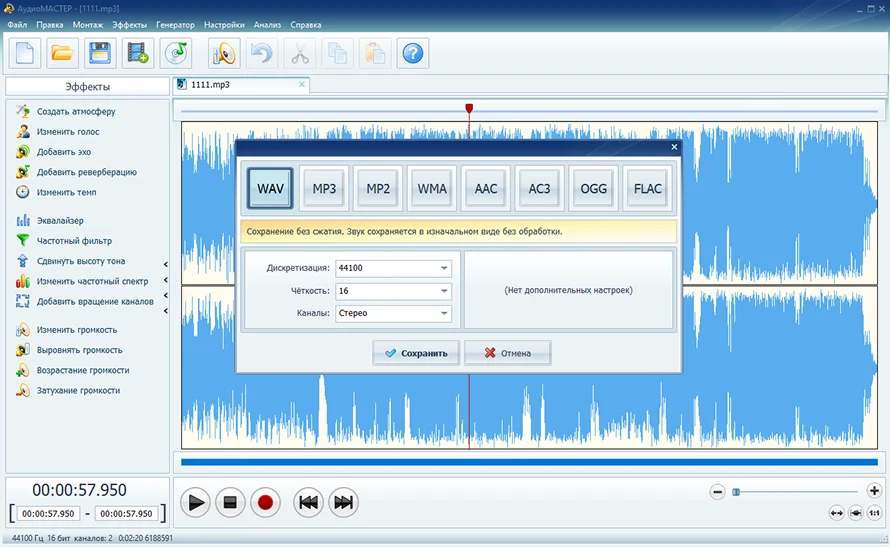Click the audio CD ripping icon

point(176,53)
